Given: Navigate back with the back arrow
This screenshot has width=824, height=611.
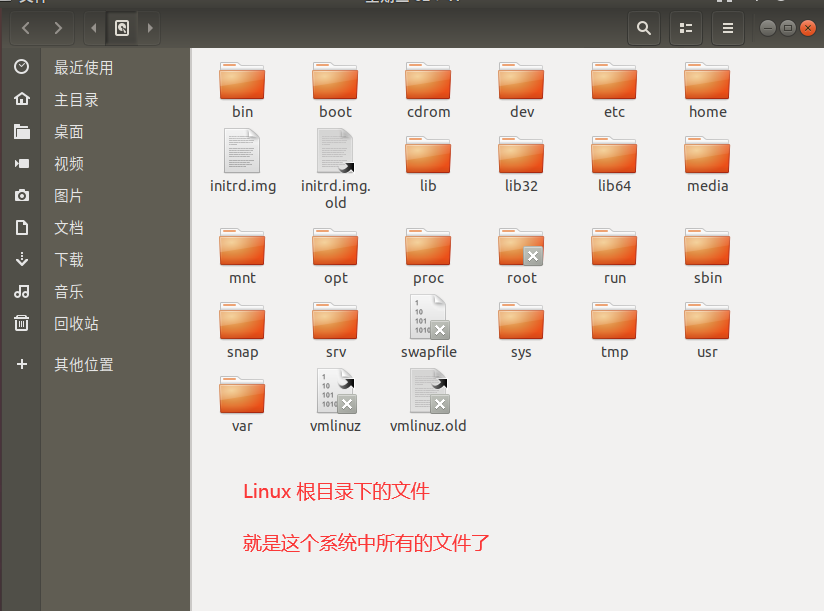Looking at the screenshot, I should coord(24,28).
